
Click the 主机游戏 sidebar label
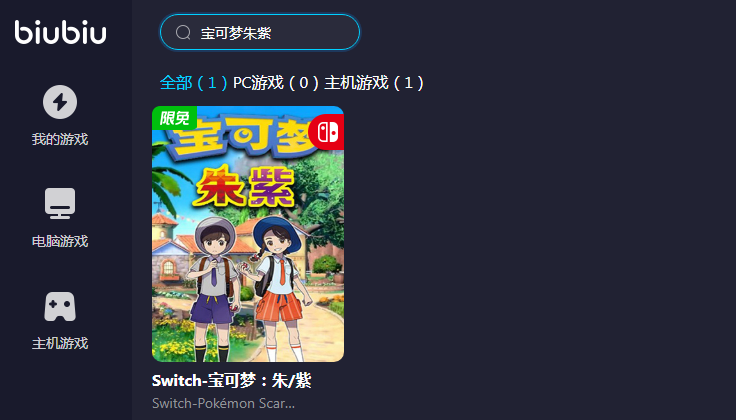(60, 344)
